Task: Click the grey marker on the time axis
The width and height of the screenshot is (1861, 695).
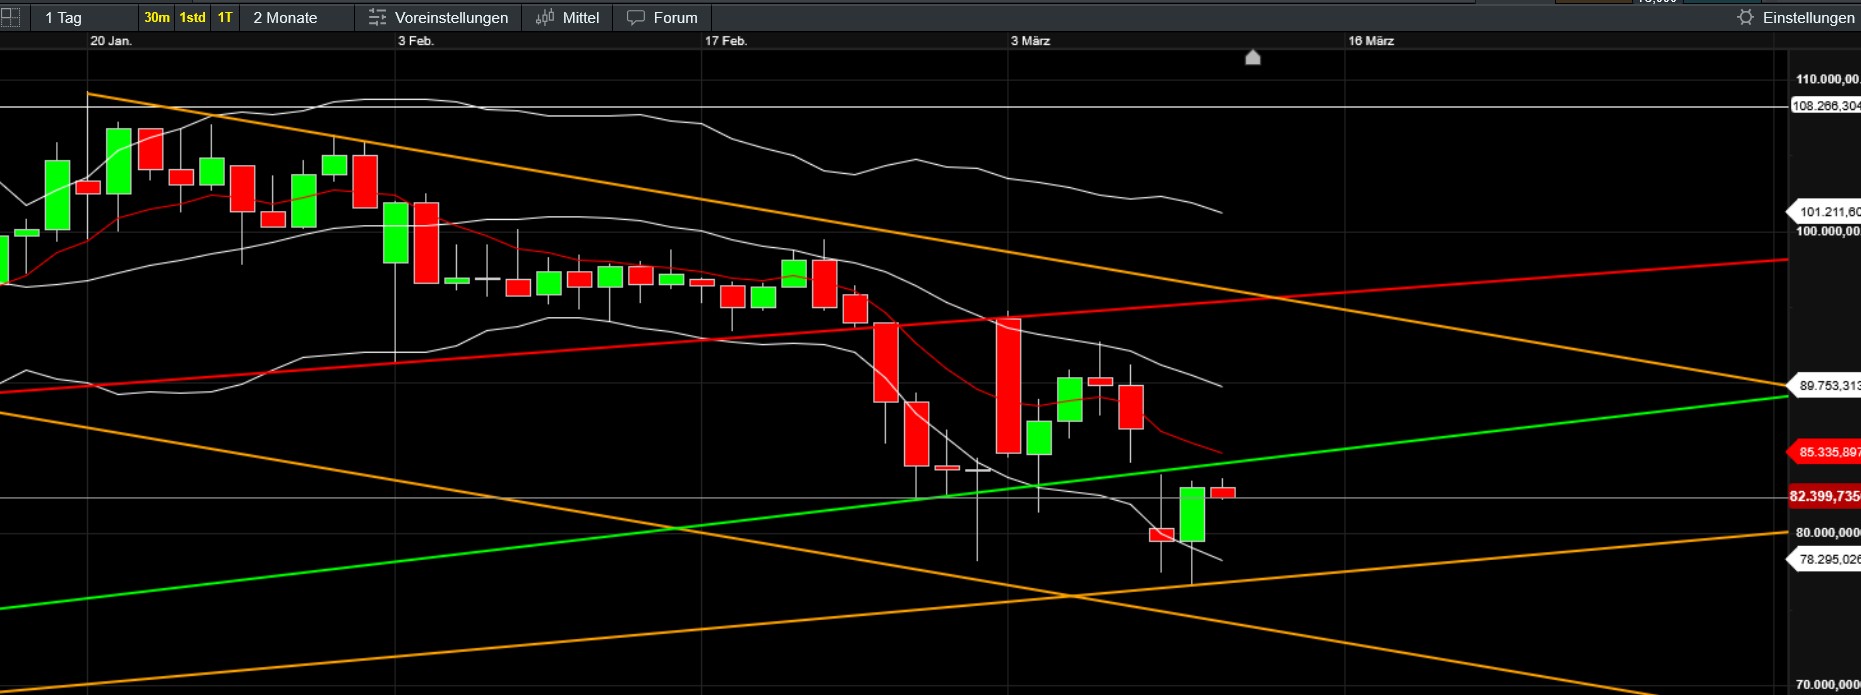Action: pos(1252,57)
